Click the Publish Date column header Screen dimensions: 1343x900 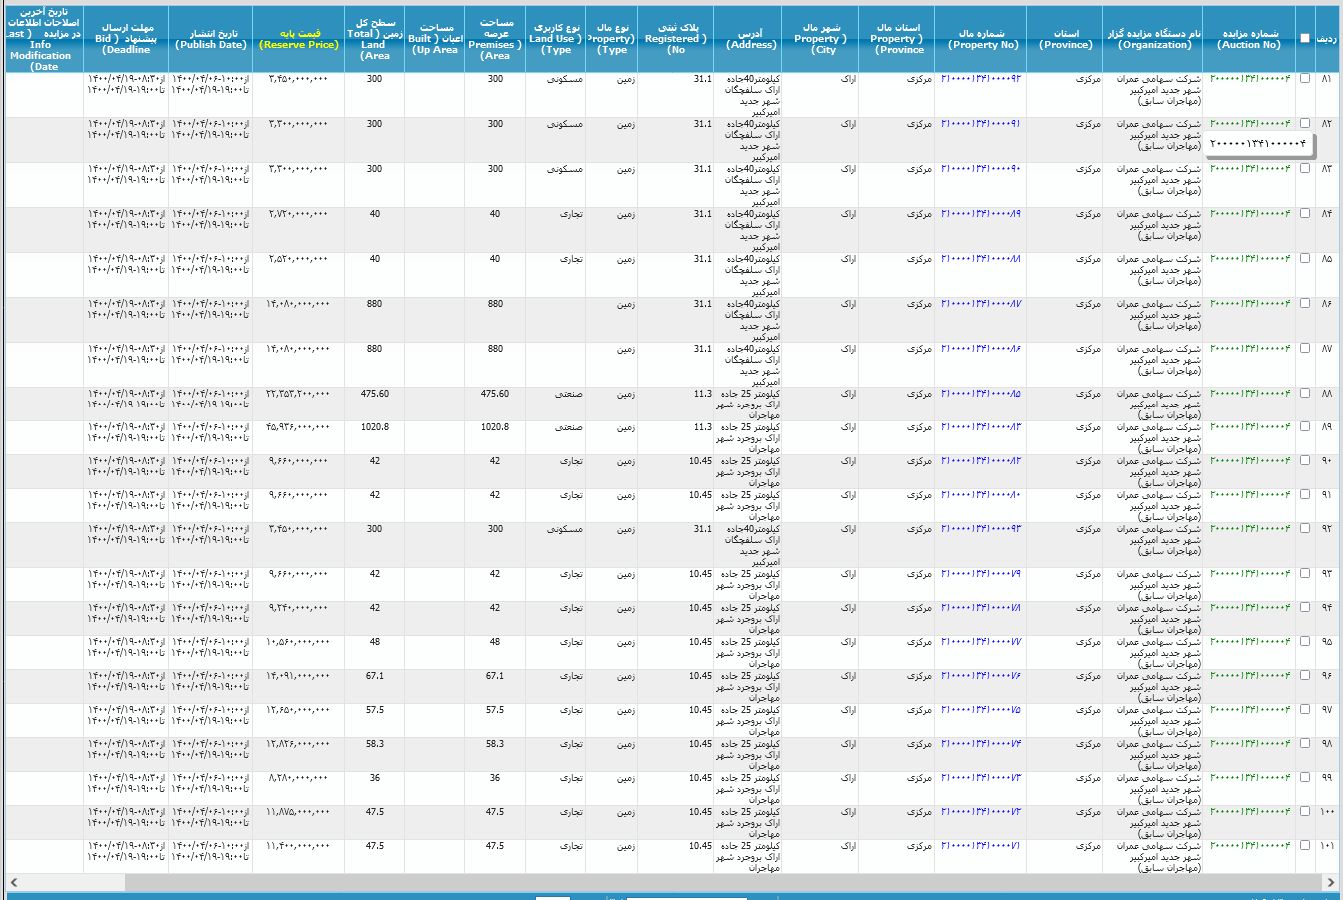(x=211, y=39)
